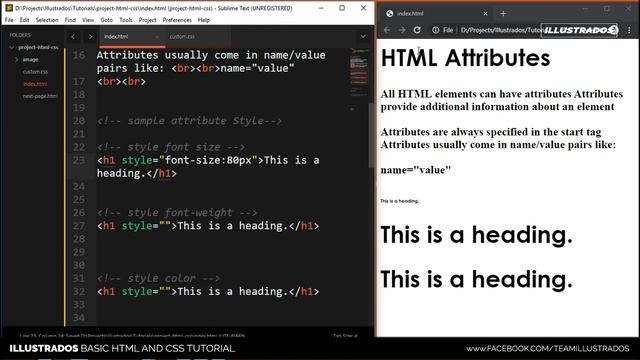Open the Find menu

(70, 20)
